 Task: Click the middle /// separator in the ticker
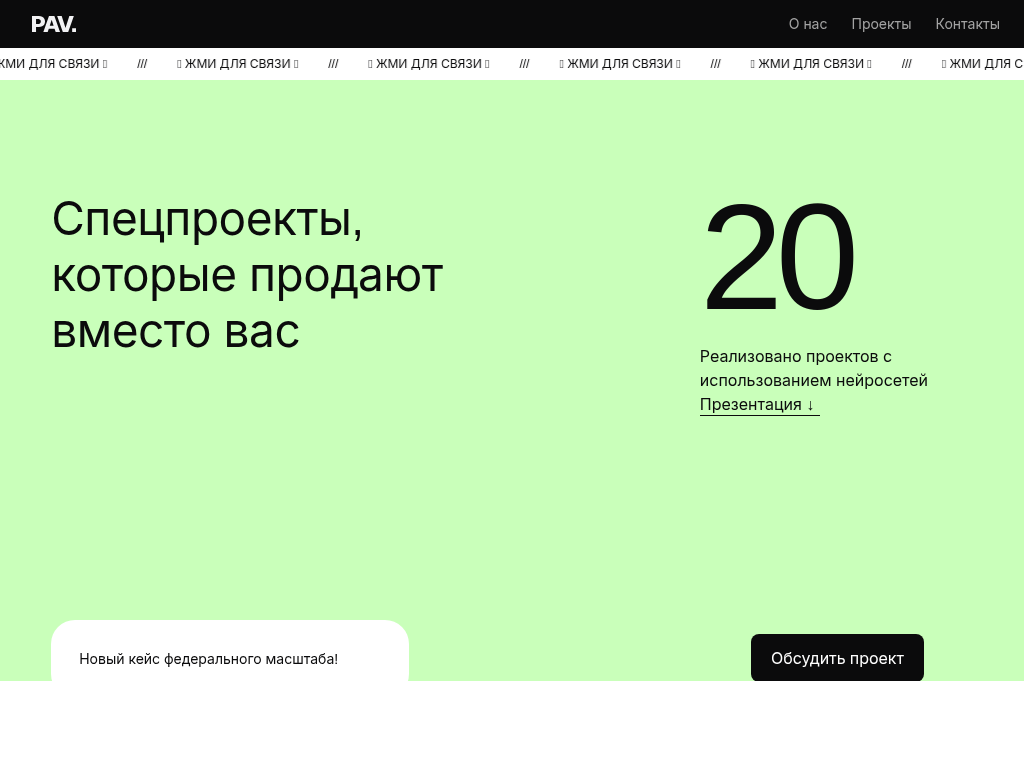(x=524, y=64)
